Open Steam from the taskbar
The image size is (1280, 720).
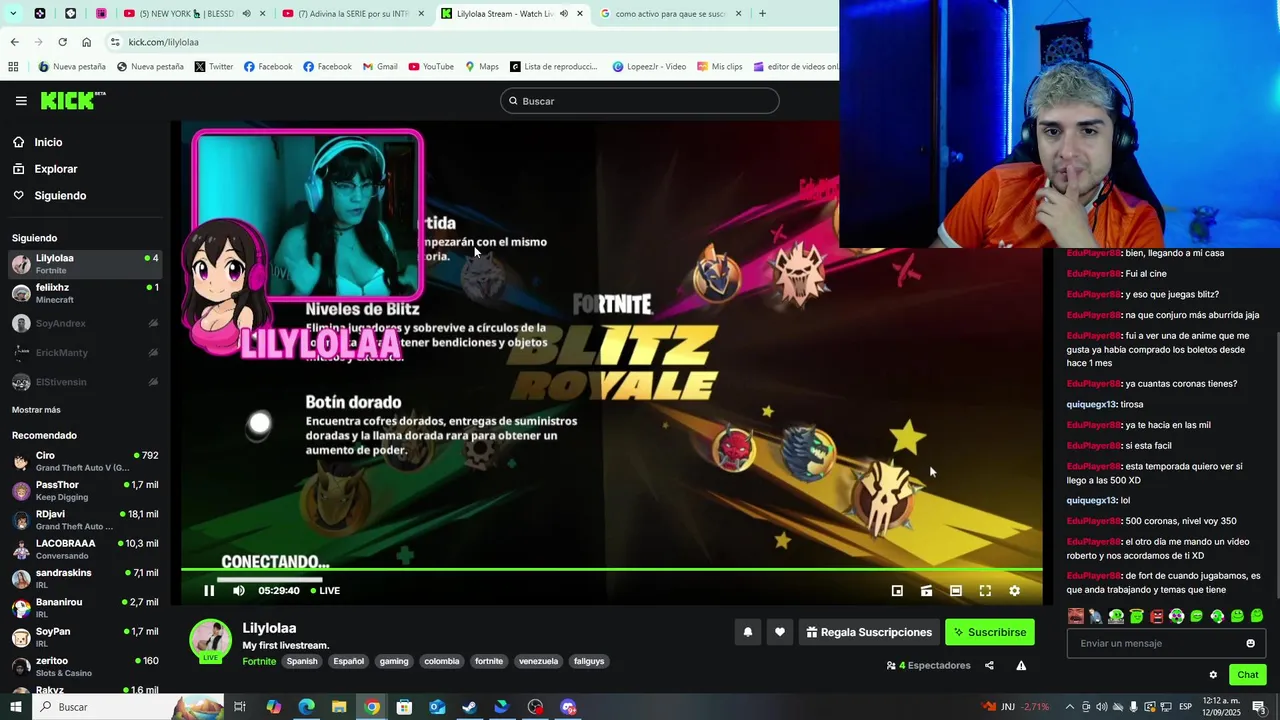469,707
